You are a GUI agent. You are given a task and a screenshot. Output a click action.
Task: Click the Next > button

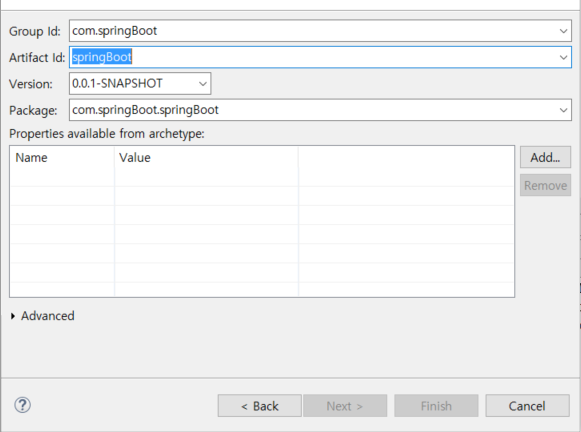click(345, 406)
